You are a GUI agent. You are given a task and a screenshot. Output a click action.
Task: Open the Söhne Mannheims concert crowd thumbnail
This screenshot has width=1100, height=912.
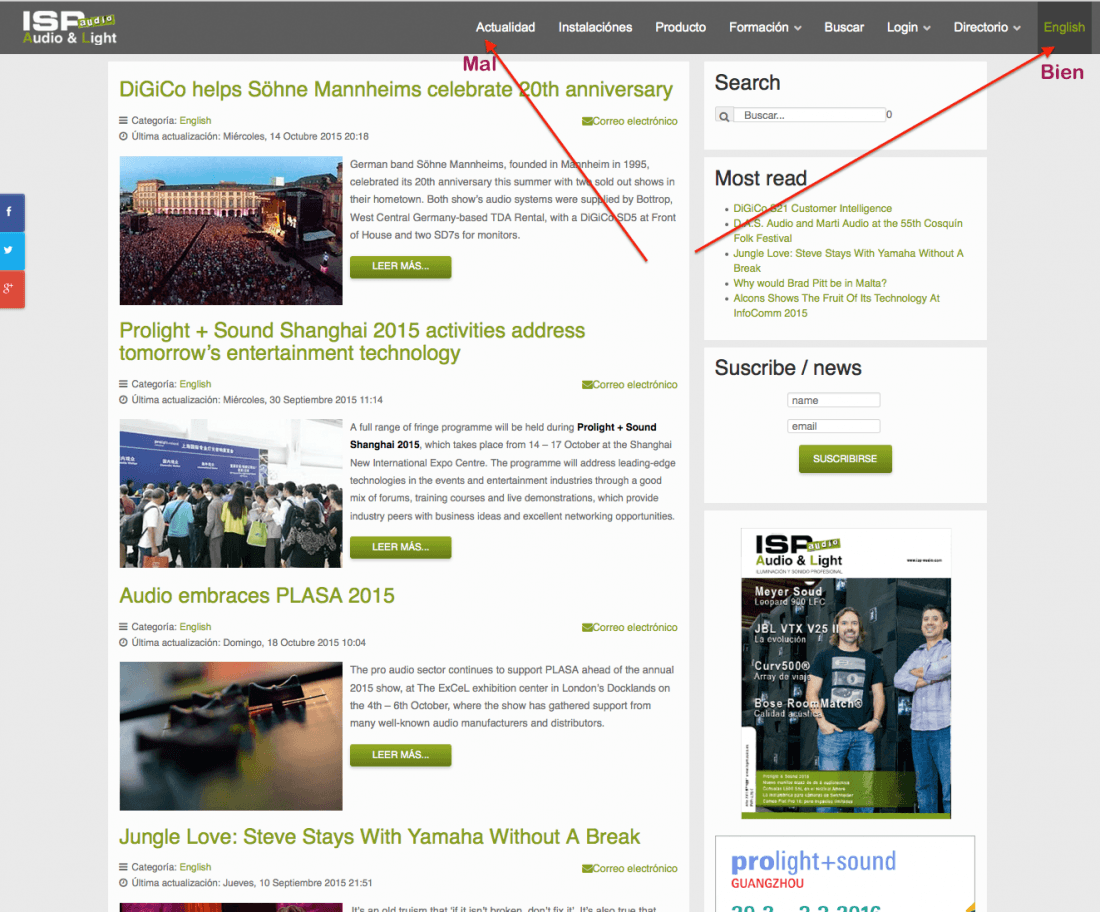point(231,231)
